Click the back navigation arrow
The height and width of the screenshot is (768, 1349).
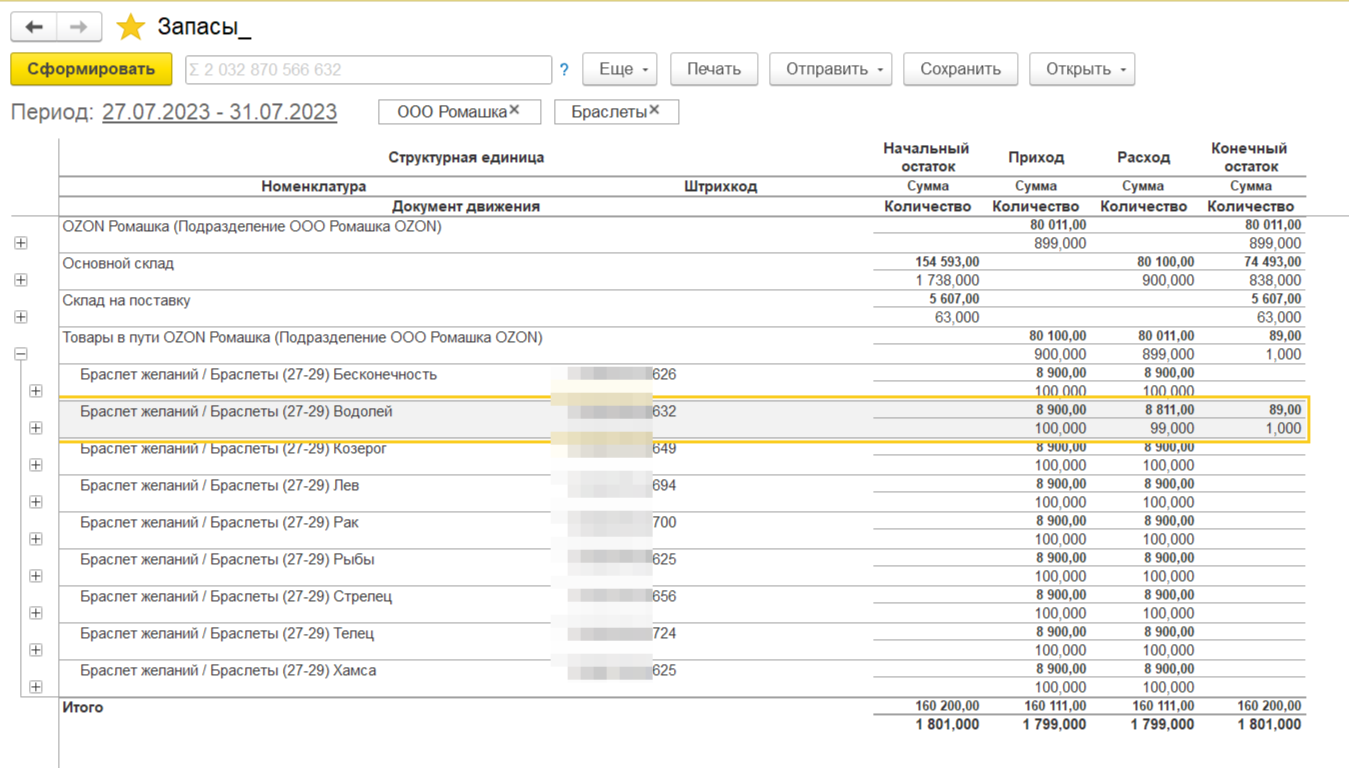(34, 27)
